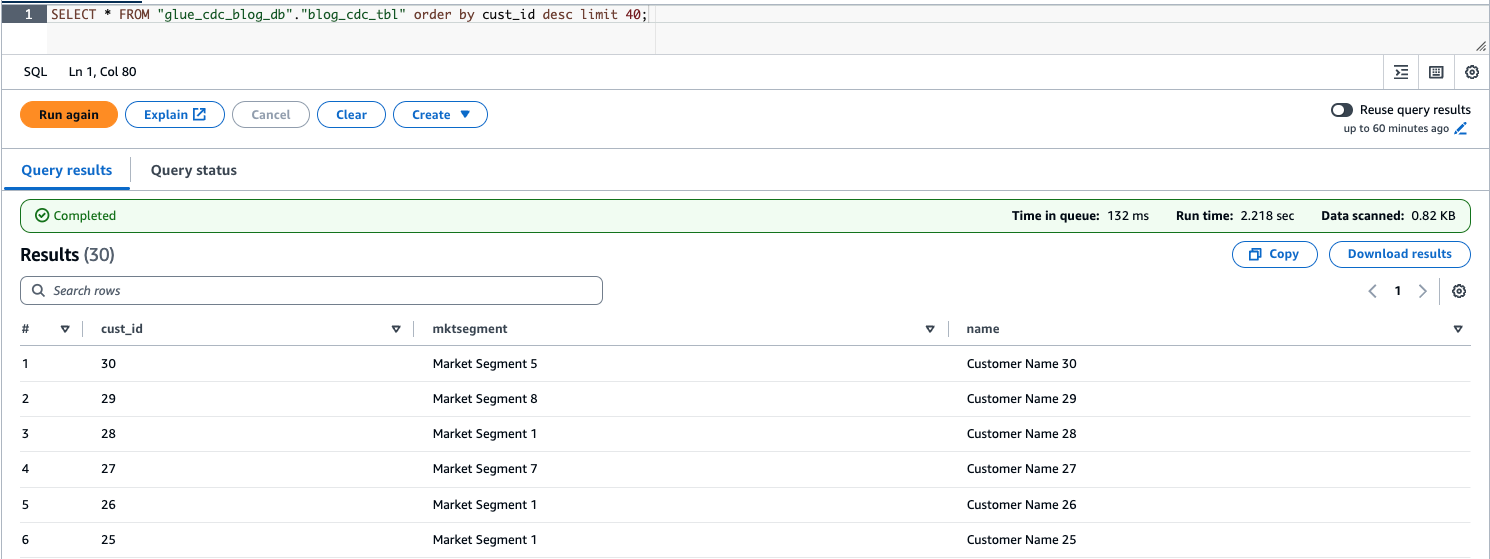Click cust_id cell 30
Screen dimensions: 1490x559
tap(108, 364)
